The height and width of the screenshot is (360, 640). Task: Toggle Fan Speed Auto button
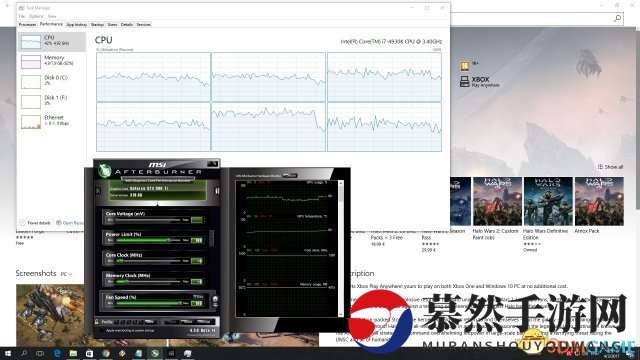point(198,297)
